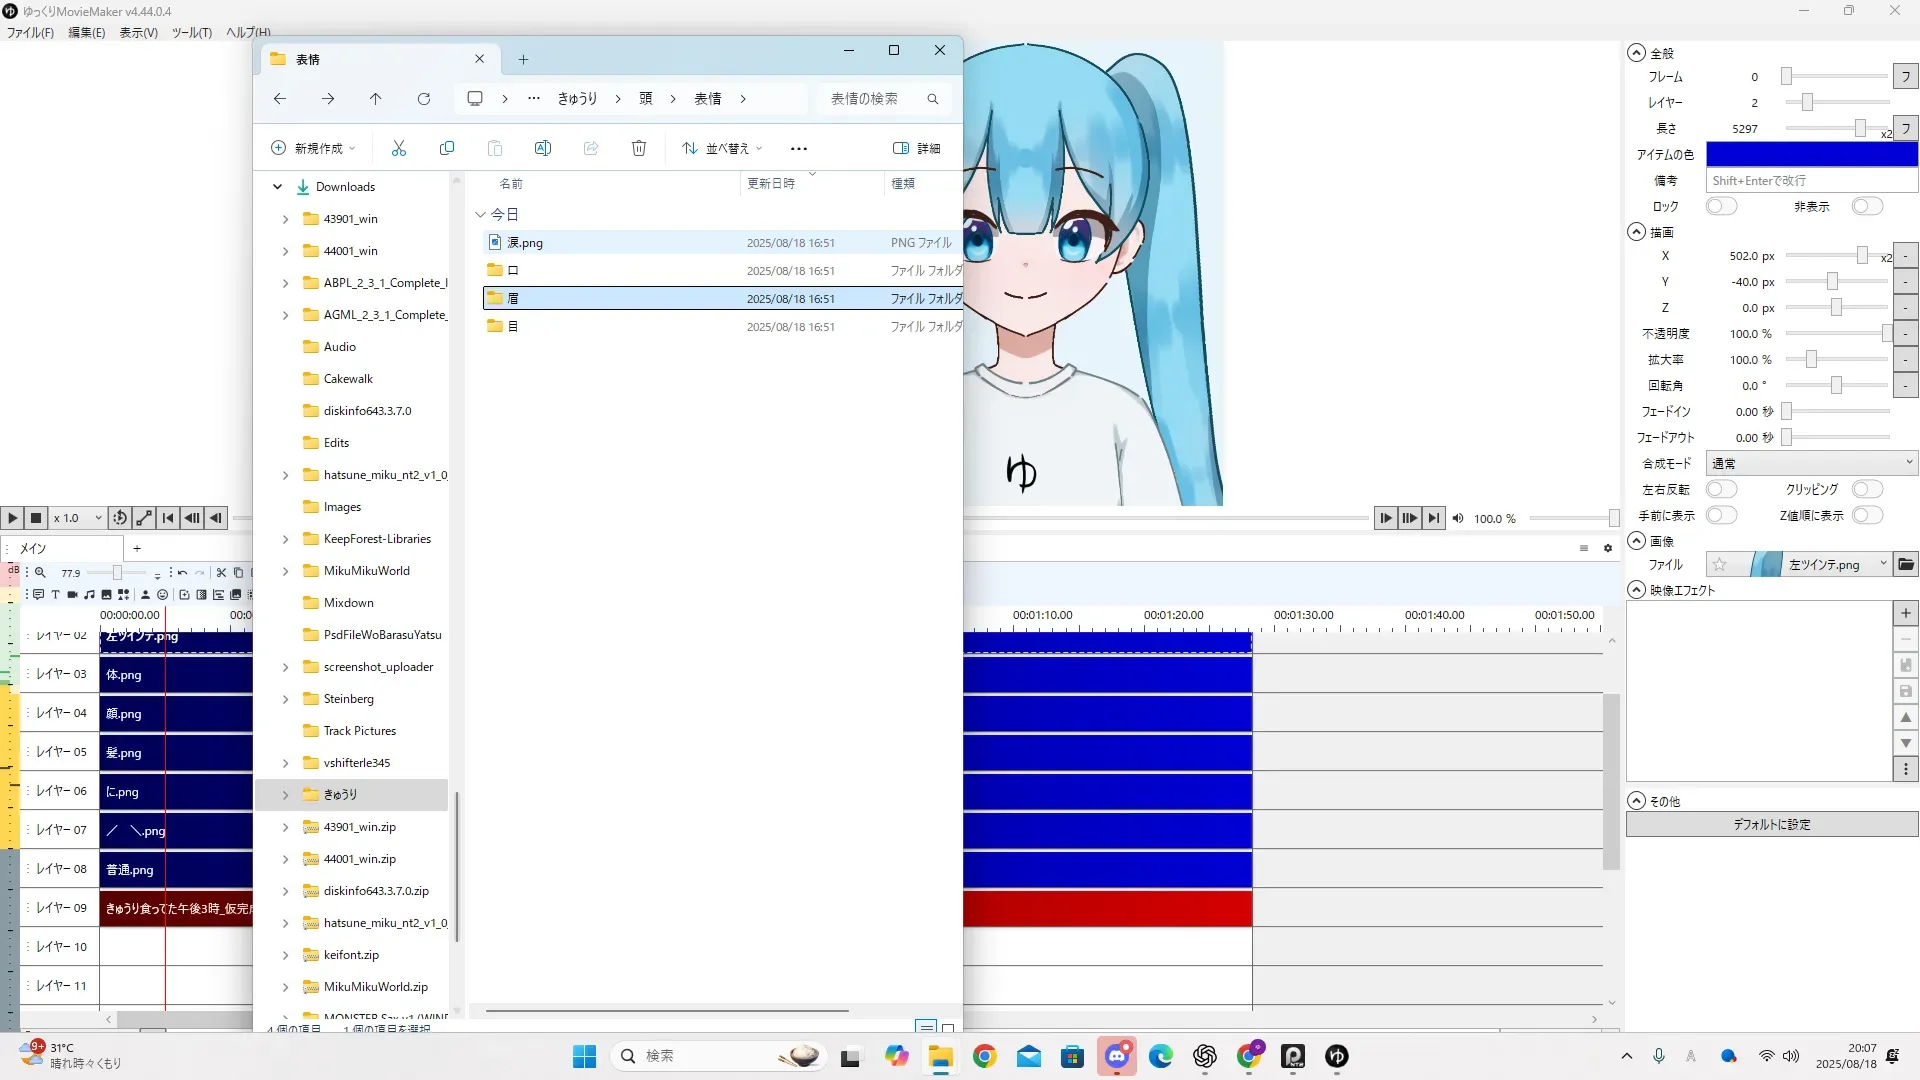
Task: Click the timeline scissors cut icon
Action: [x=221, y=573]
